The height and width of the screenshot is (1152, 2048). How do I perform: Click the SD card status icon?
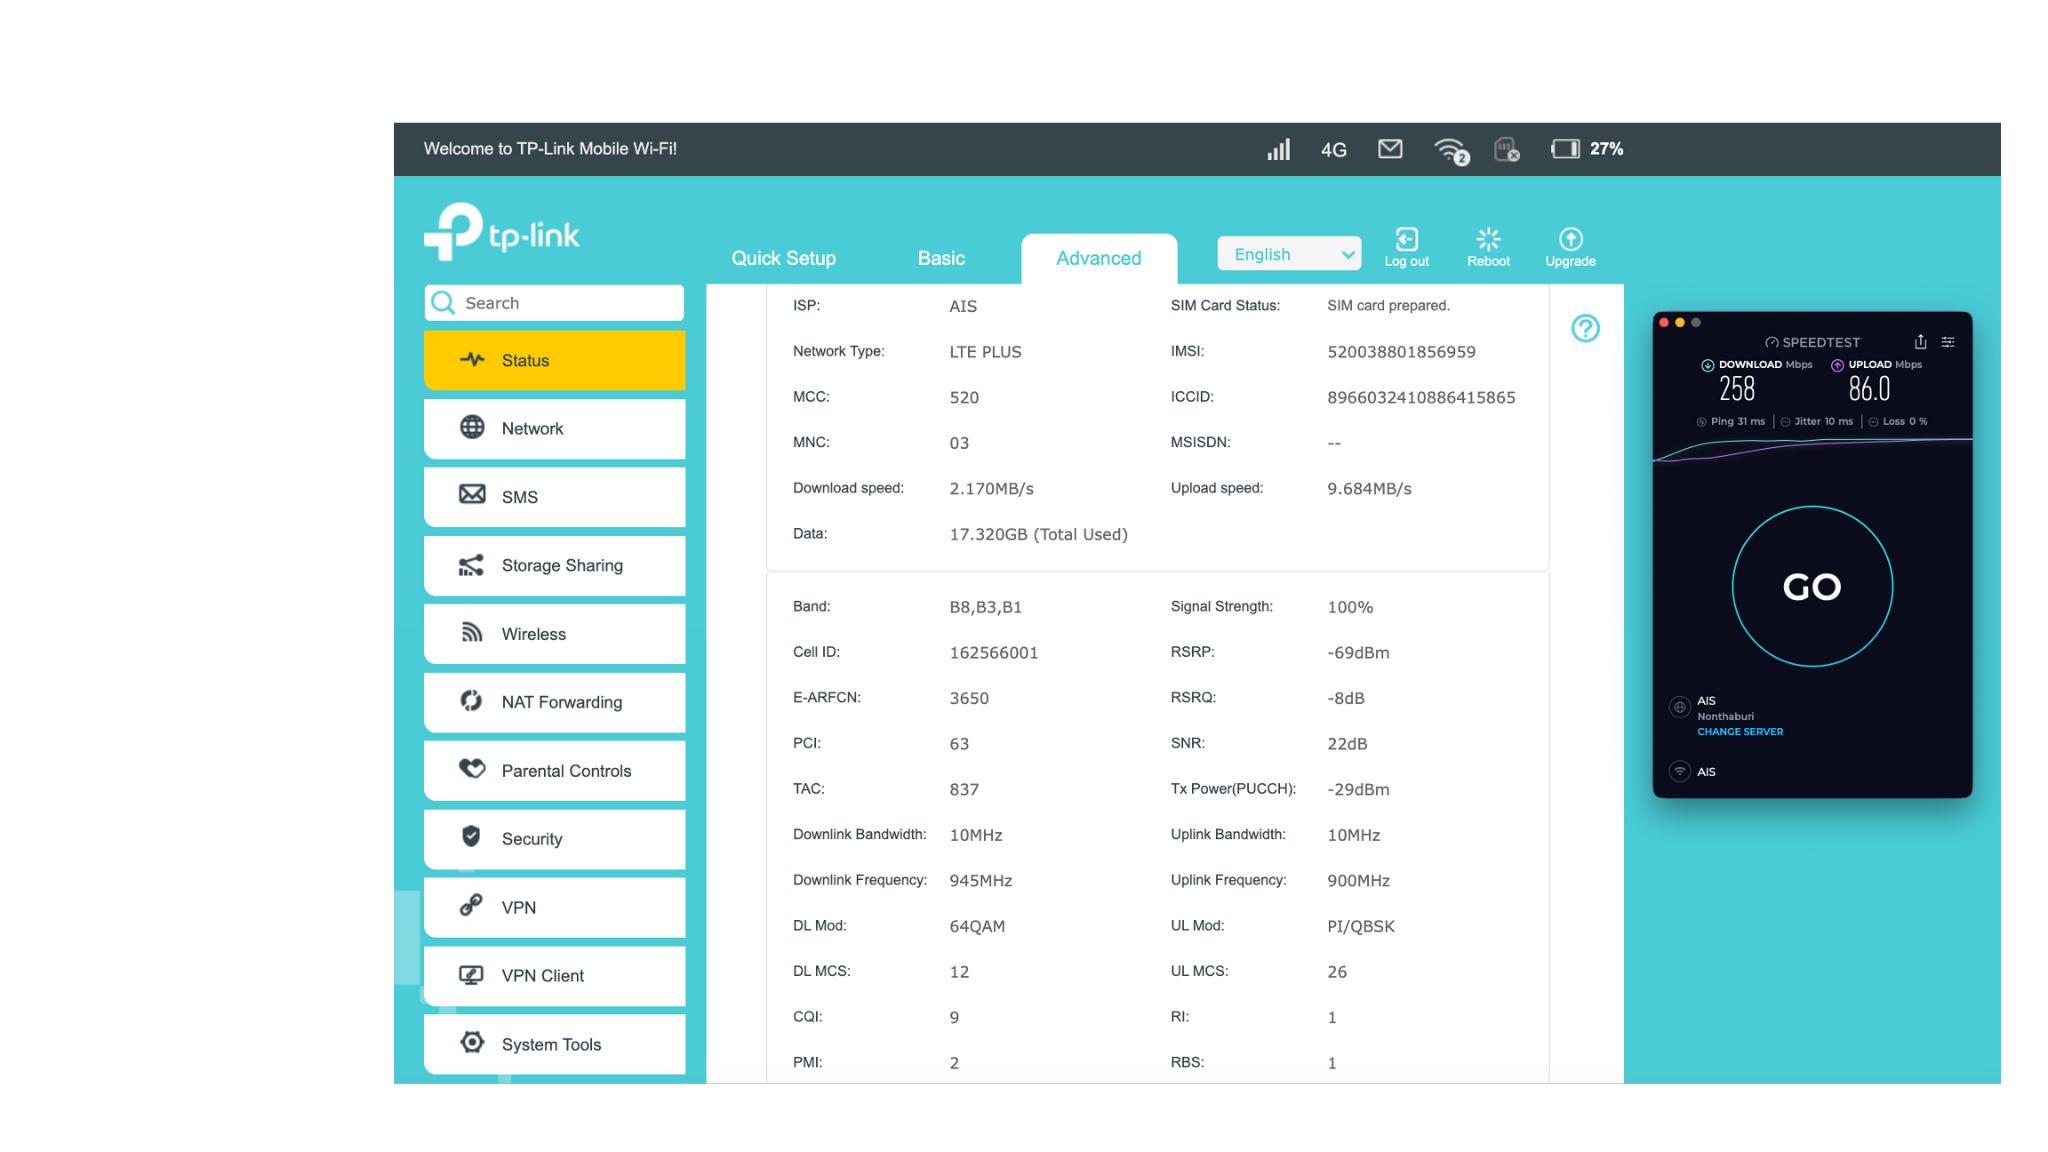point(1506,150)
